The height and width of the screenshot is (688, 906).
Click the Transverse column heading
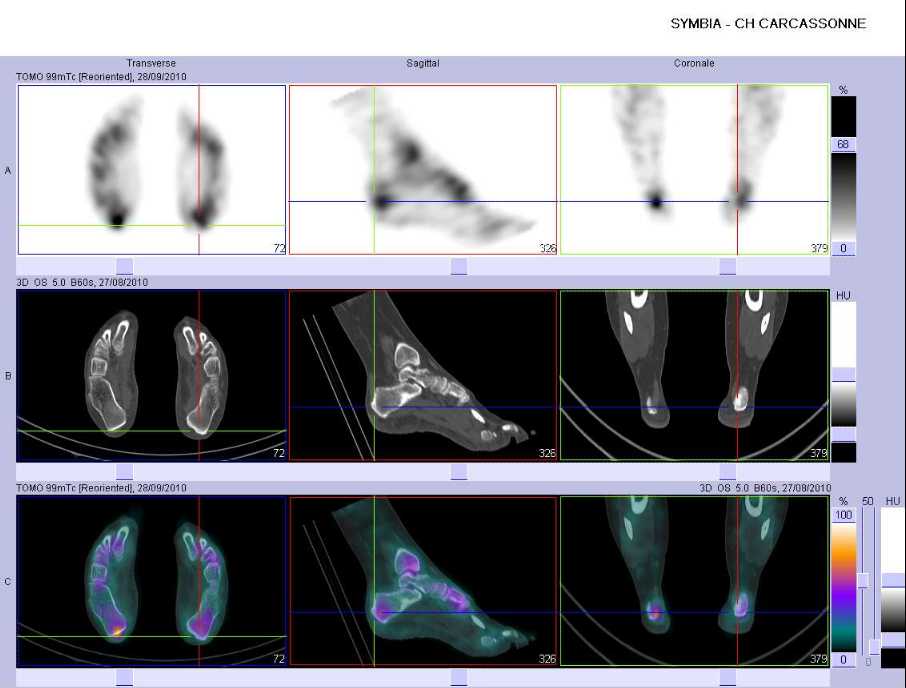pos(151,63)
